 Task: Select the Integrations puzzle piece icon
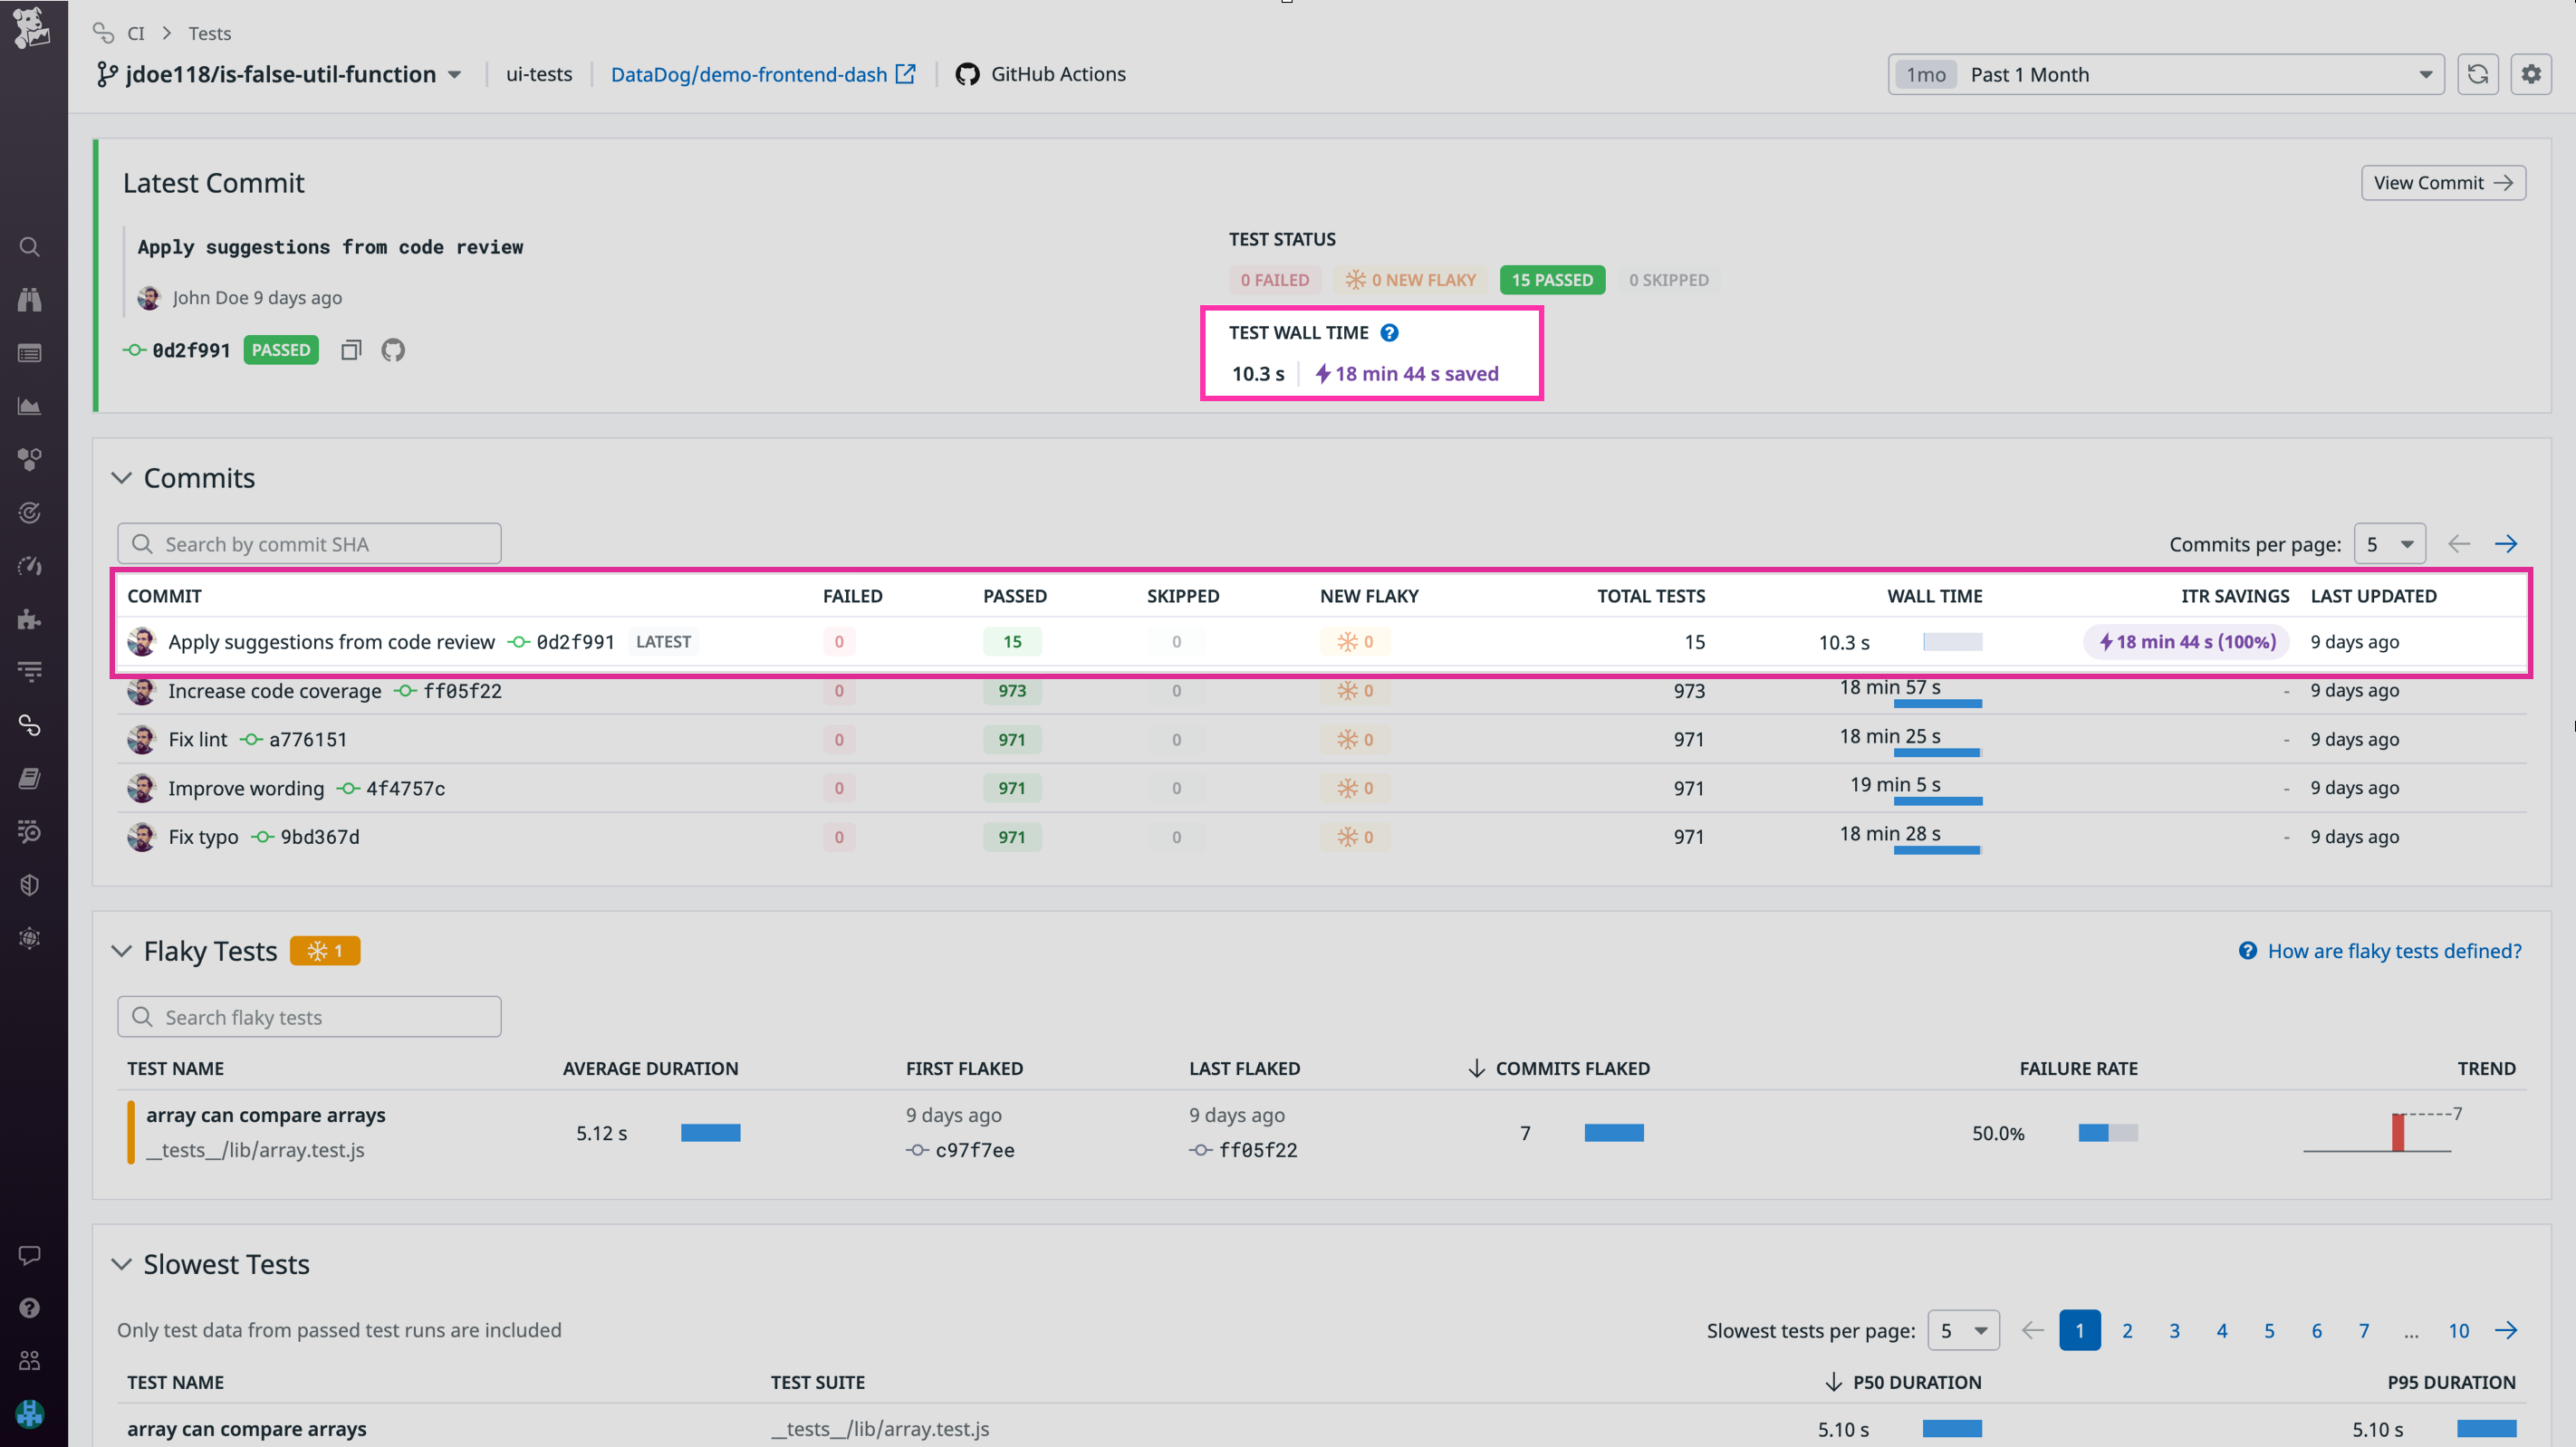point(29,620)
